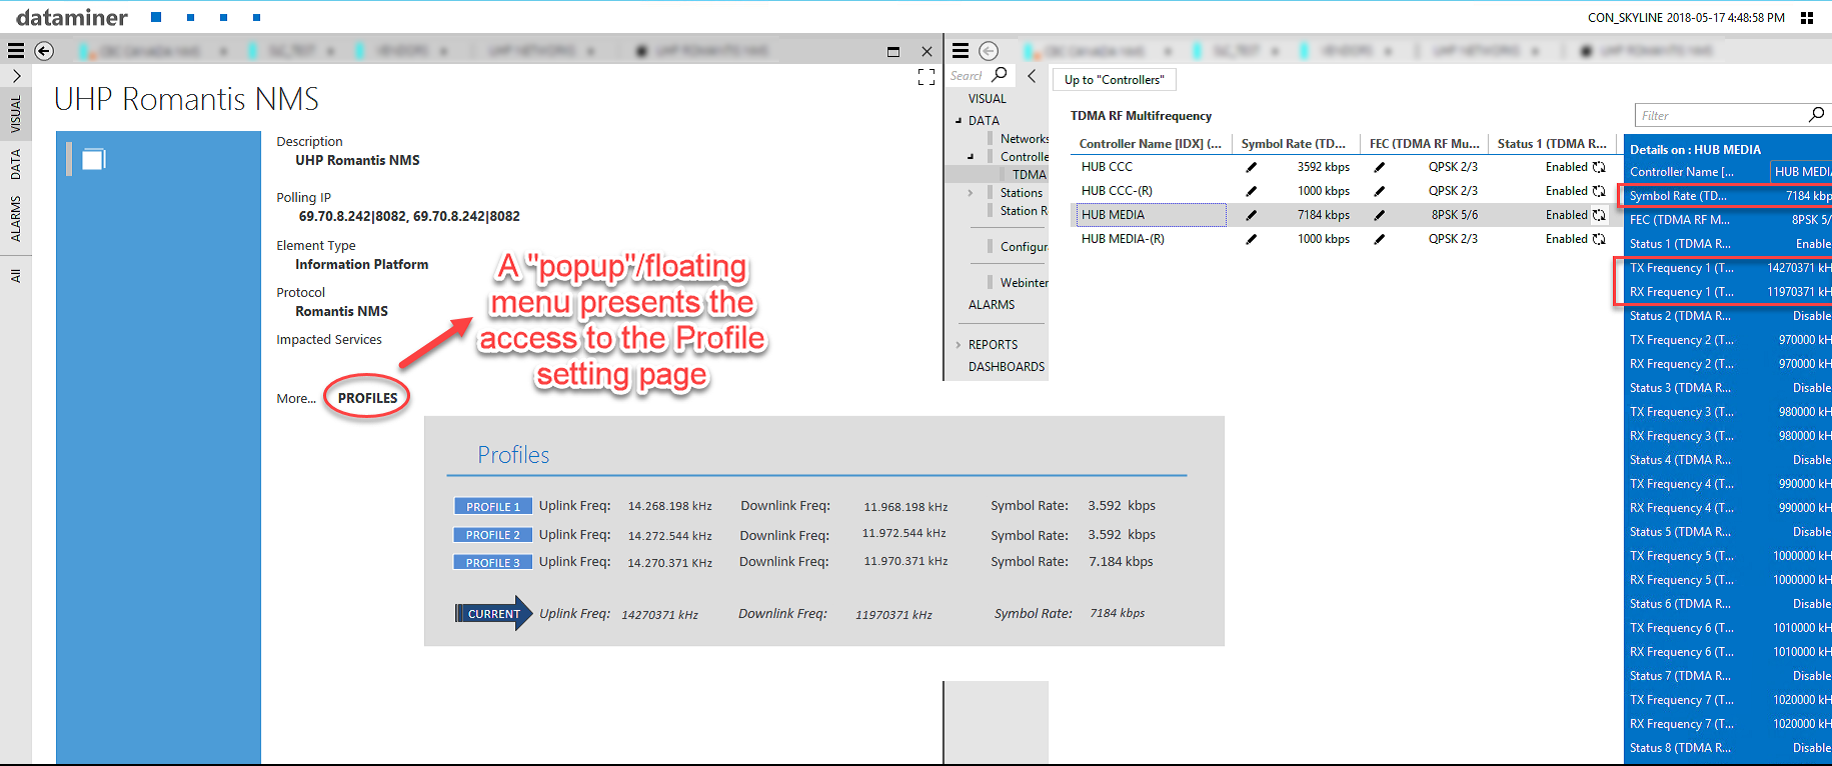1832x766 pixels.
Task: Select TDMA tree item
Action: (x=1029, y=175)
